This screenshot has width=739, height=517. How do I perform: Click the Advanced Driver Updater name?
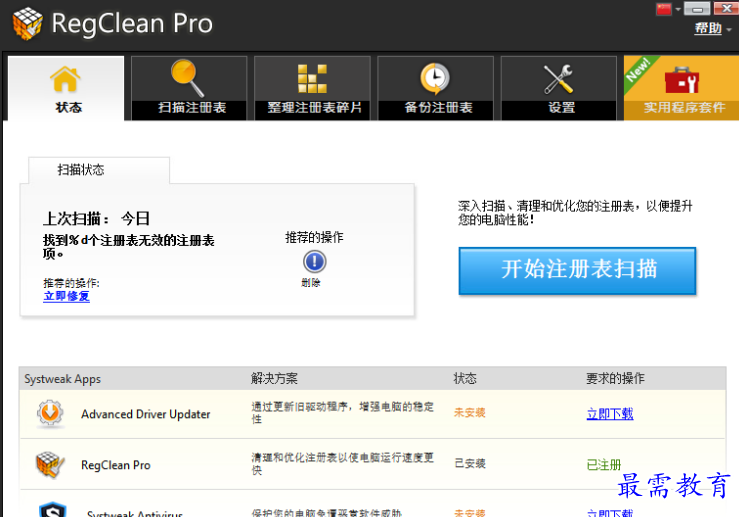click(x=146, y=414)
